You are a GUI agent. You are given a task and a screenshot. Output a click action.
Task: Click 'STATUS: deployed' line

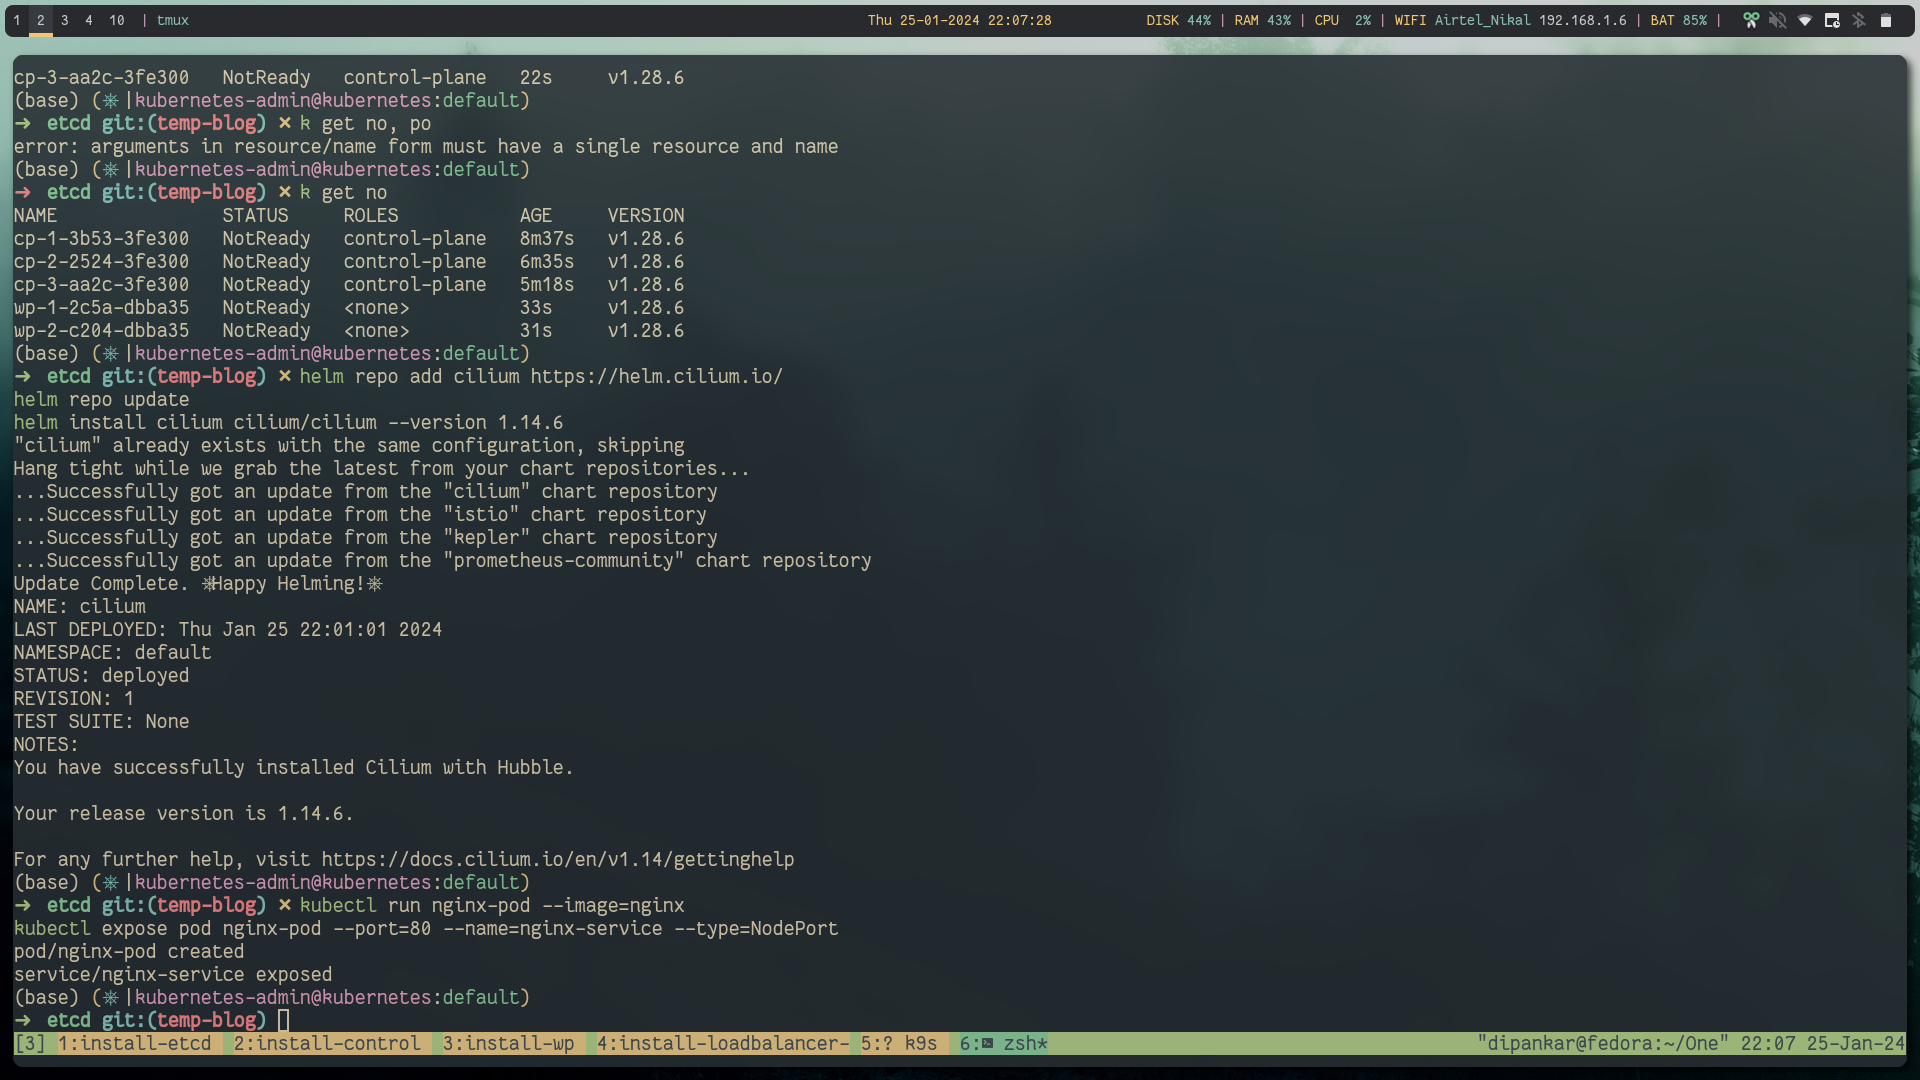click(x=101, y=676)
